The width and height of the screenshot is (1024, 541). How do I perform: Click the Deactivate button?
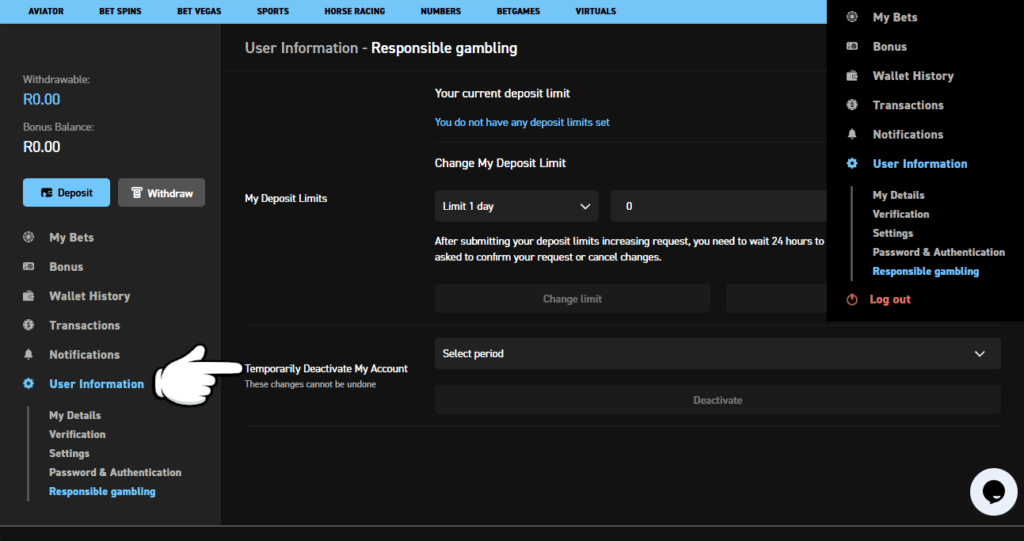coord(718,400)
